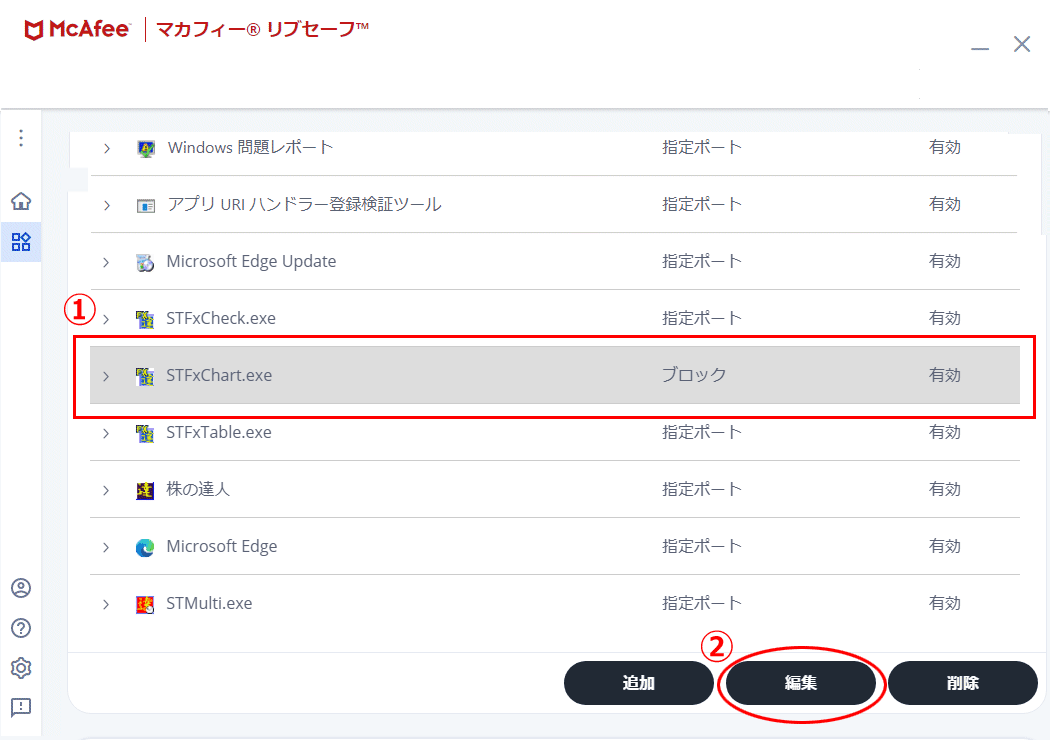This screenshot has width=1050, height=740.
Task: Expand the STFxCheck.exe row
Action: (106, 319)
